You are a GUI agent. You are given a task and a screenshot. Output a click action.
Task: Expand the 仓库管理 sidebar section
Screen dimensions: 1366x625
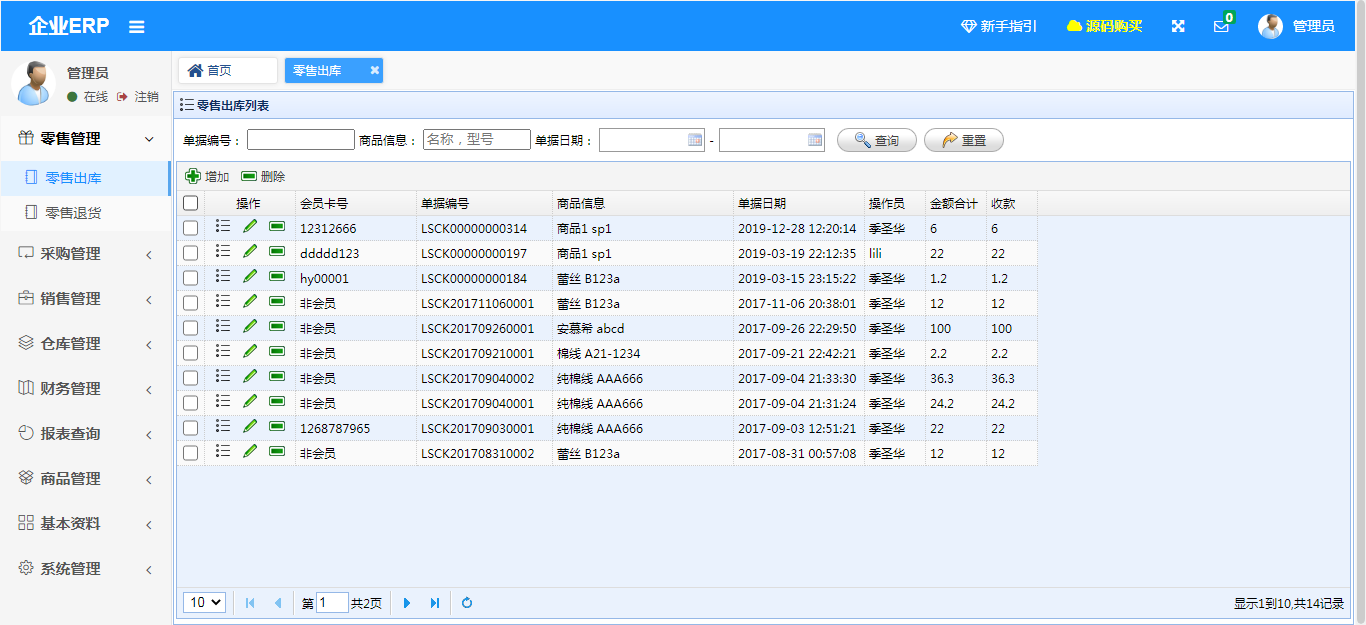pyautogui.click(x=85, y=344)
